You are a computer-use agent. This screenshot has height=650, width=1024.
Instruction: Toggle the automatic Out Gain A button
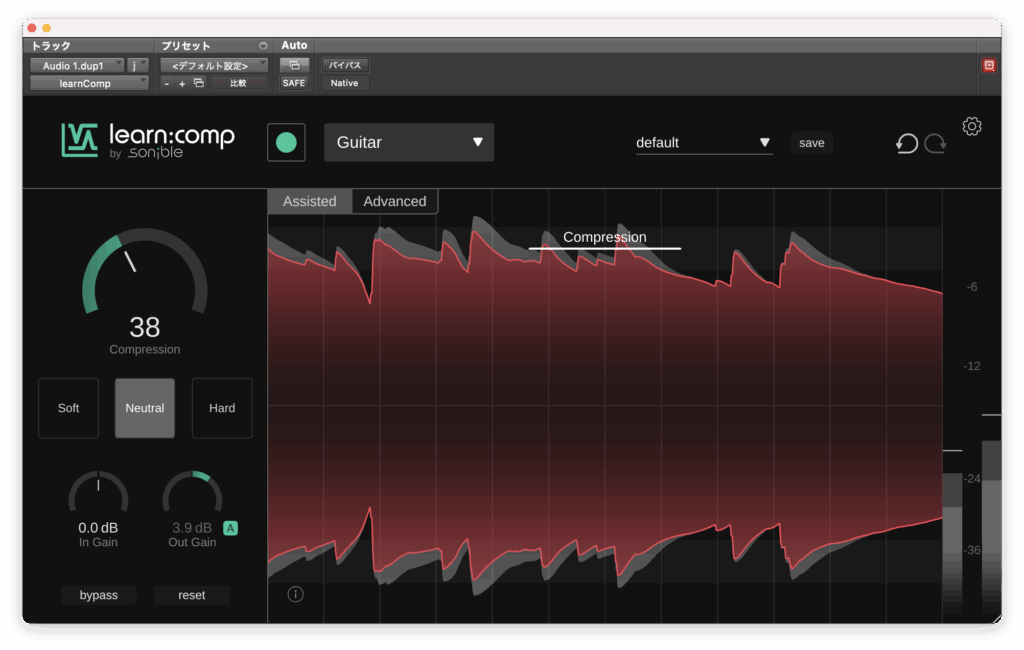coord(231,528)
